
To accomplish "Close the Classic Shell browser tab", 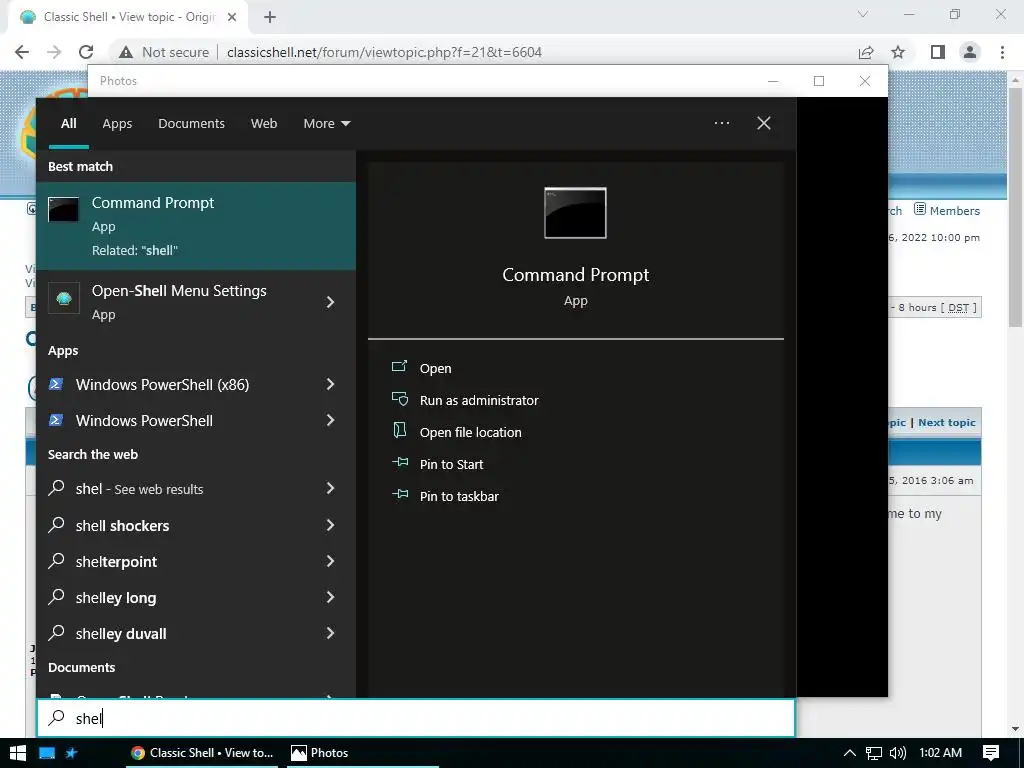I will point(232,17).
